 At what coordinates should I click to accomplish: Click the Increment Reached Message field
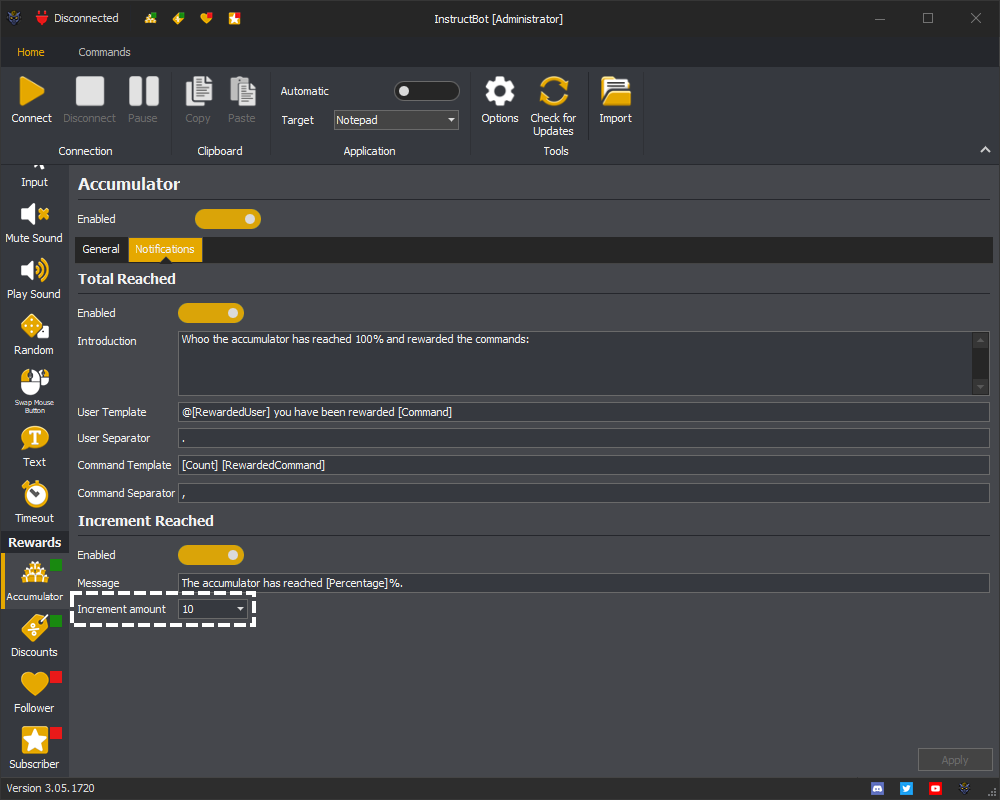point(584,583)
